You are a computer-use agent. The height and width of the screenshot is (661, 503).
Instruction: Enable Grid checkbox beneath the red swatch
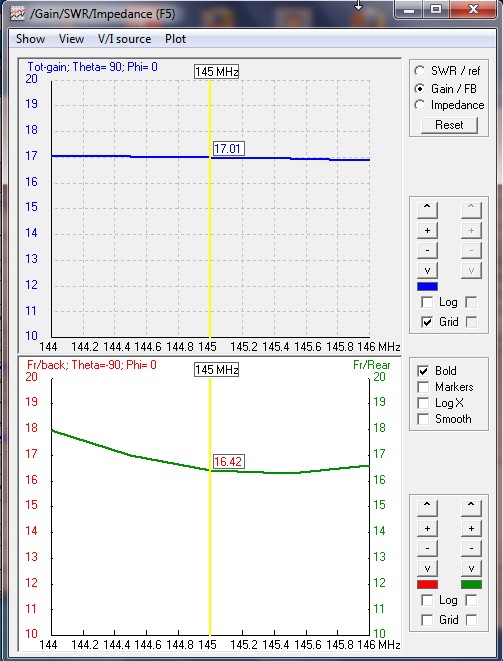point(427,620)
